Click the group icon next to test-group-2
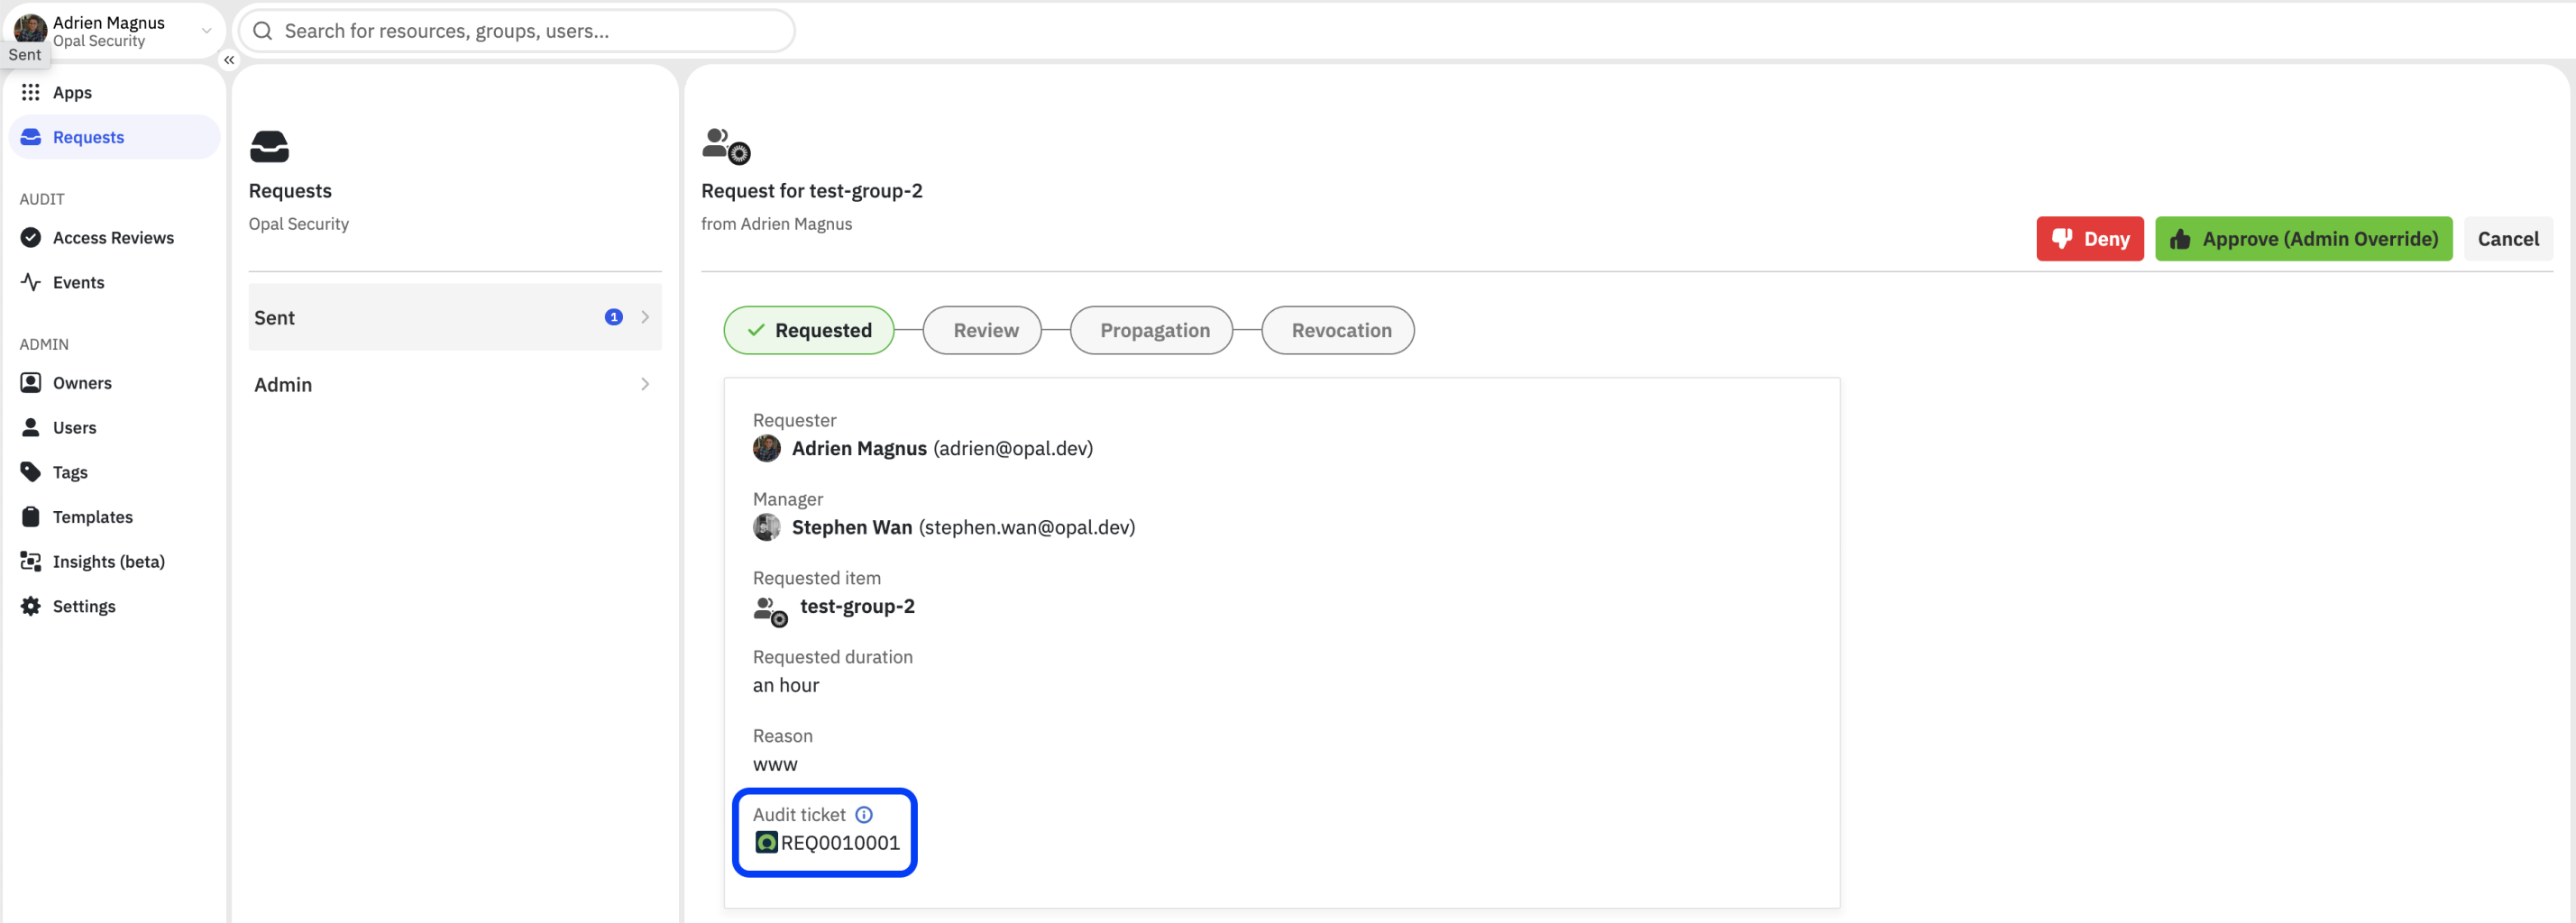 (x=770, y=611)
